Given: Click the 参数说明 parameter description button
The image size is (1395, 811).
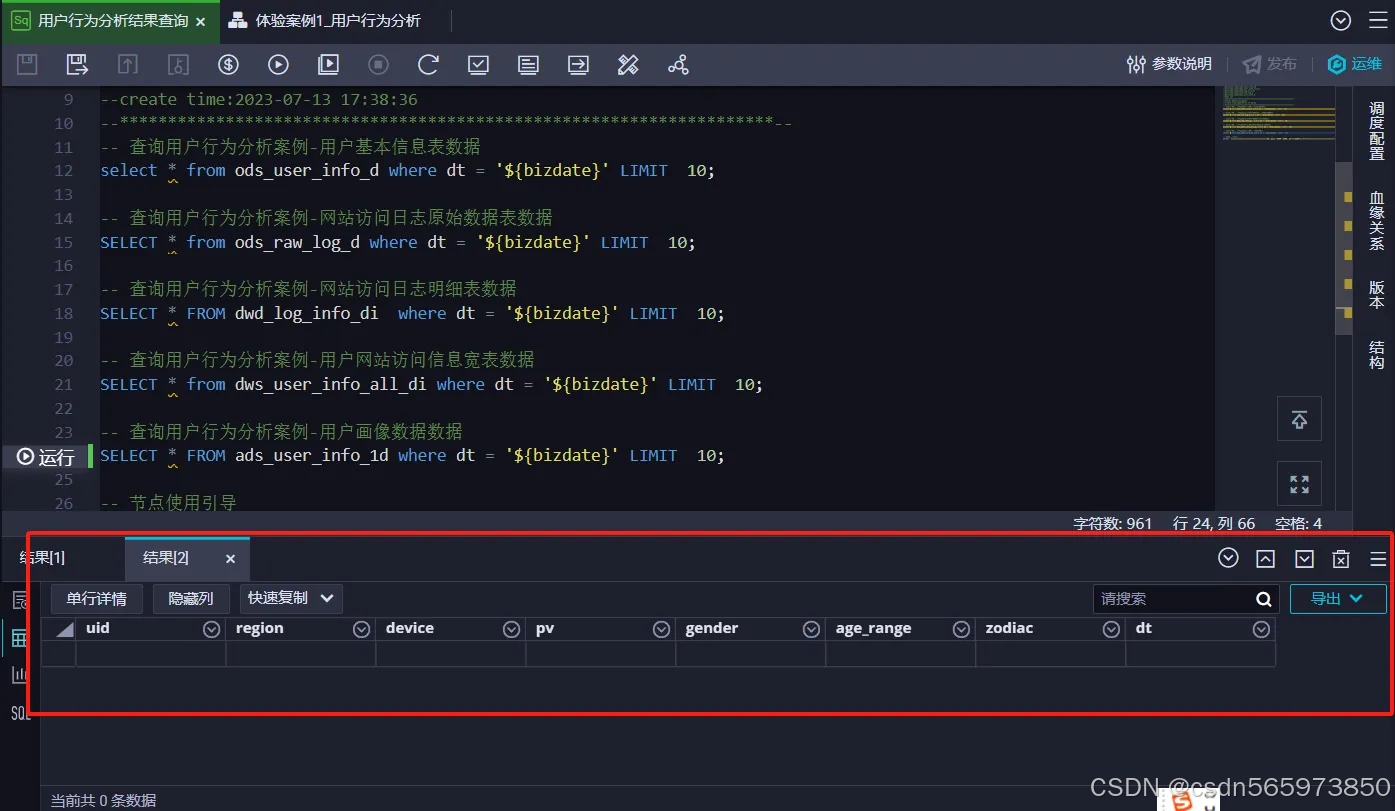Looking at the screenshot, I should coord(1168,62).
